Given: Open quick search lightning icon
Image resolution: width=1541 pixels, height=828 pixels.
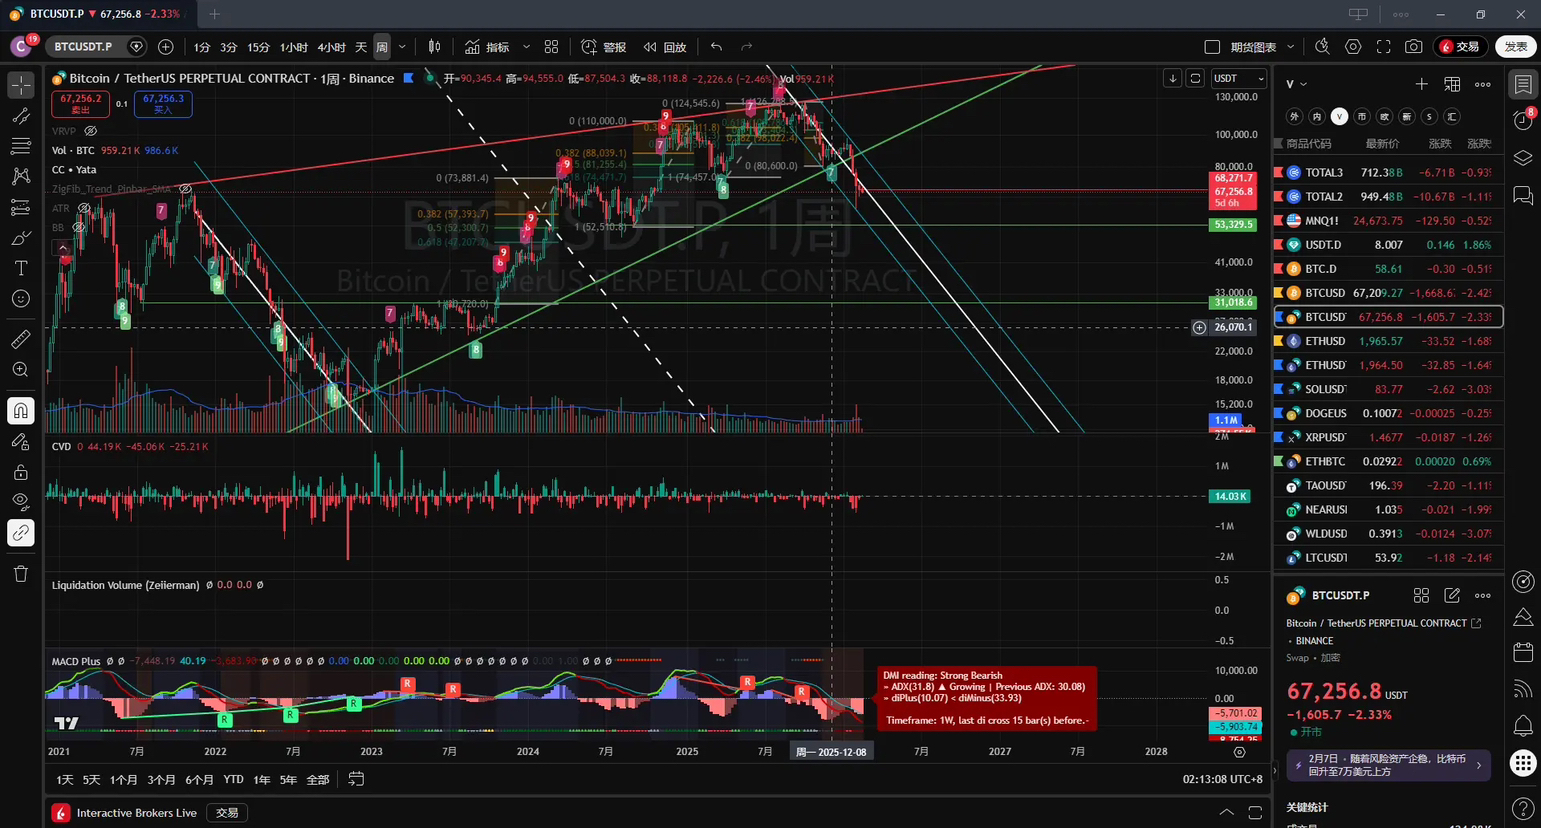Looking at the screenshot, I should point(1322,47).
